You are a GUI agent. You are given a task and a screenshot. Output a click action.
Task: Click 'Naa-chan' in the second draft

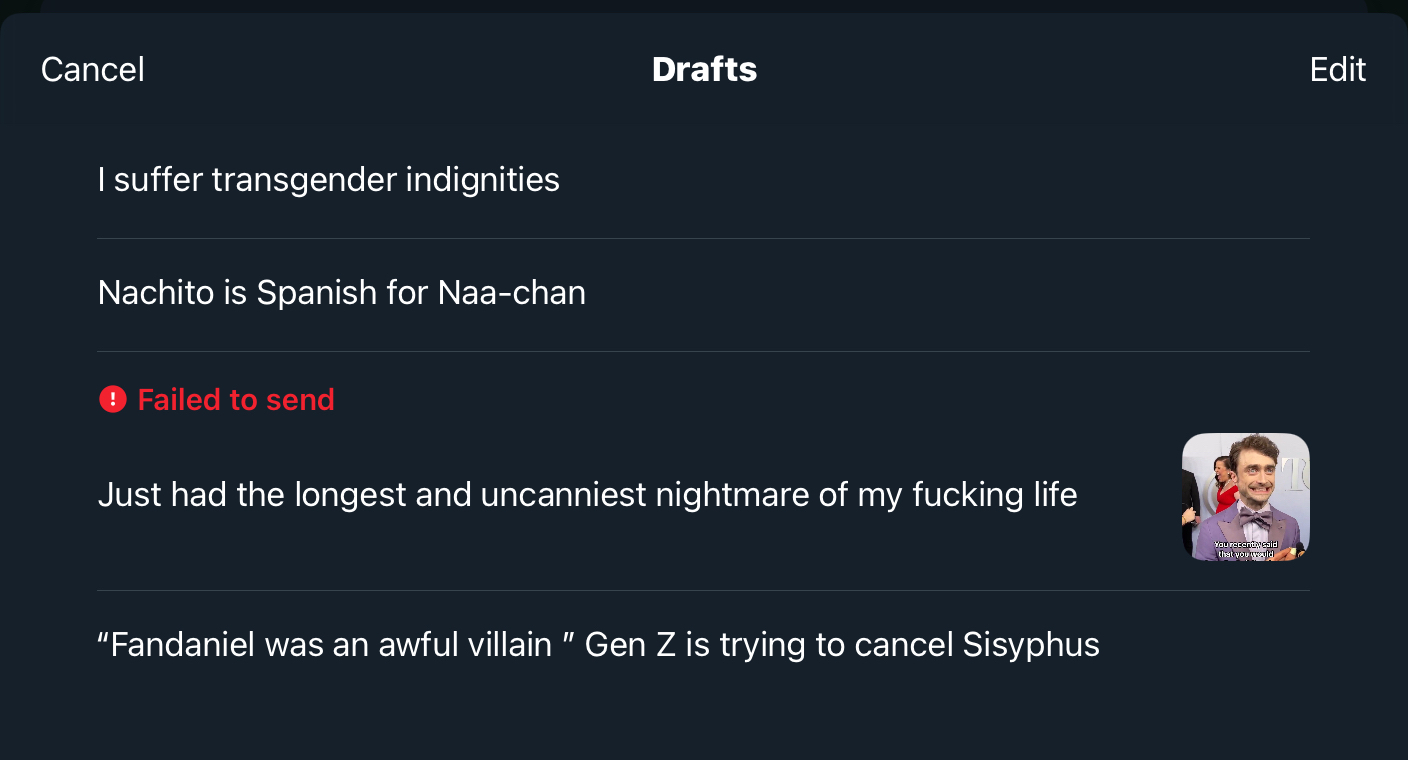click(x=512, y=293)
